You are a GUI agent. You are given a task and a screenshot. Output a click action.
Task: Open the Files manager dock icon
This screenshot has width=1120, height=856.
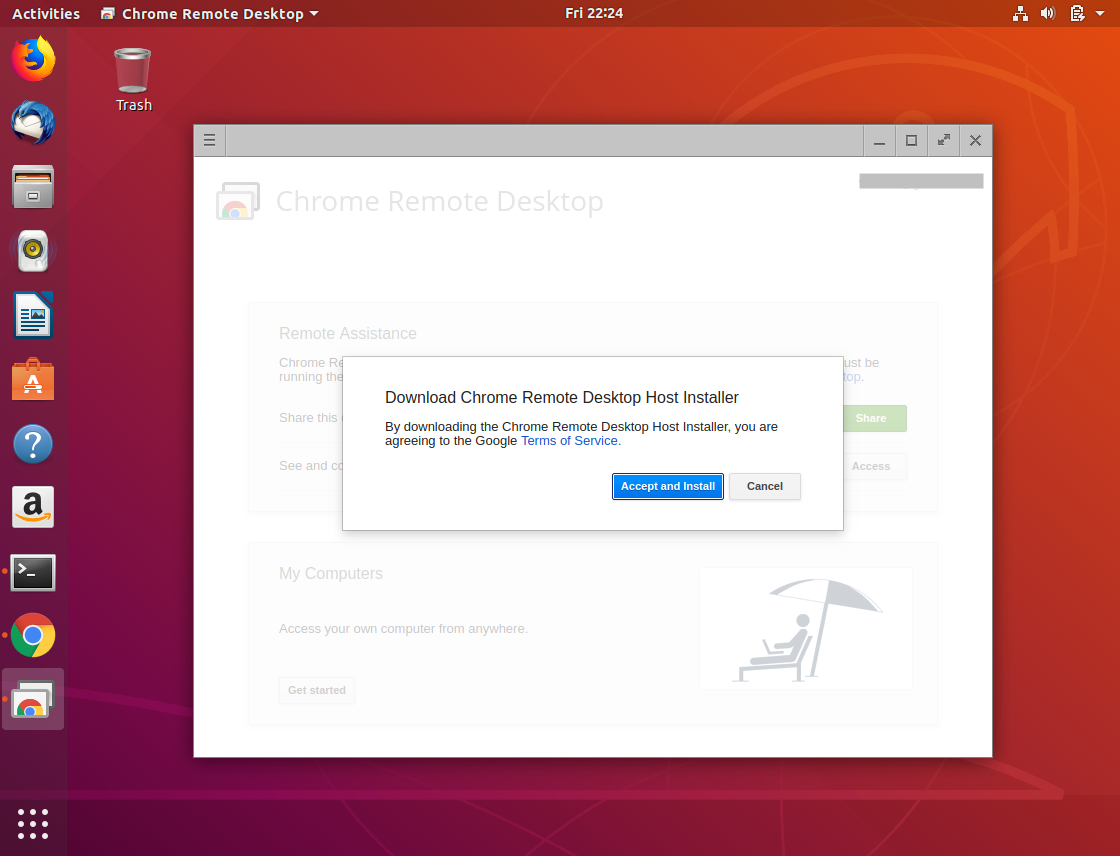click(x=32, y=187)
